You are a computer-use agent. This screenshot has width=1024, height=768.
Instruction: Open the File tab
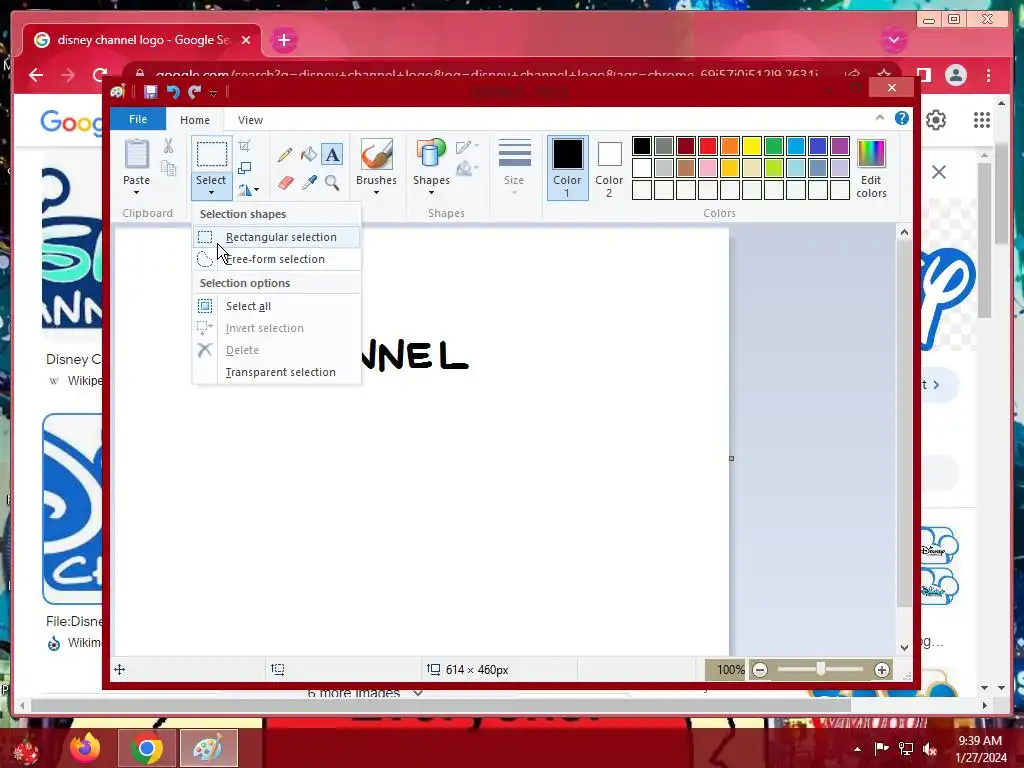tap(138, 119)
